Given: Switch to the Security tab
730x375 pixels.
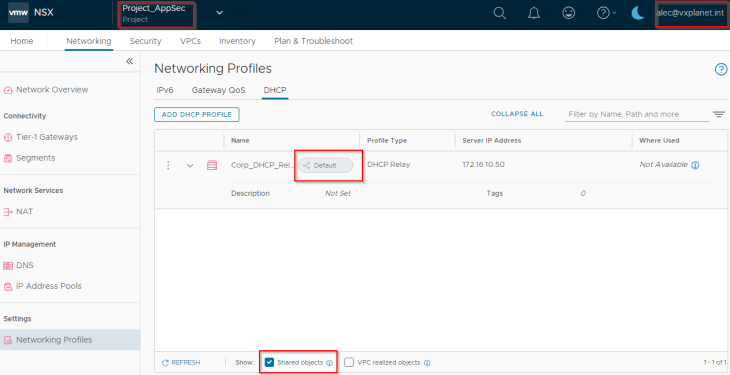Looking at the screenshot, I should click(x=145, y=41).
